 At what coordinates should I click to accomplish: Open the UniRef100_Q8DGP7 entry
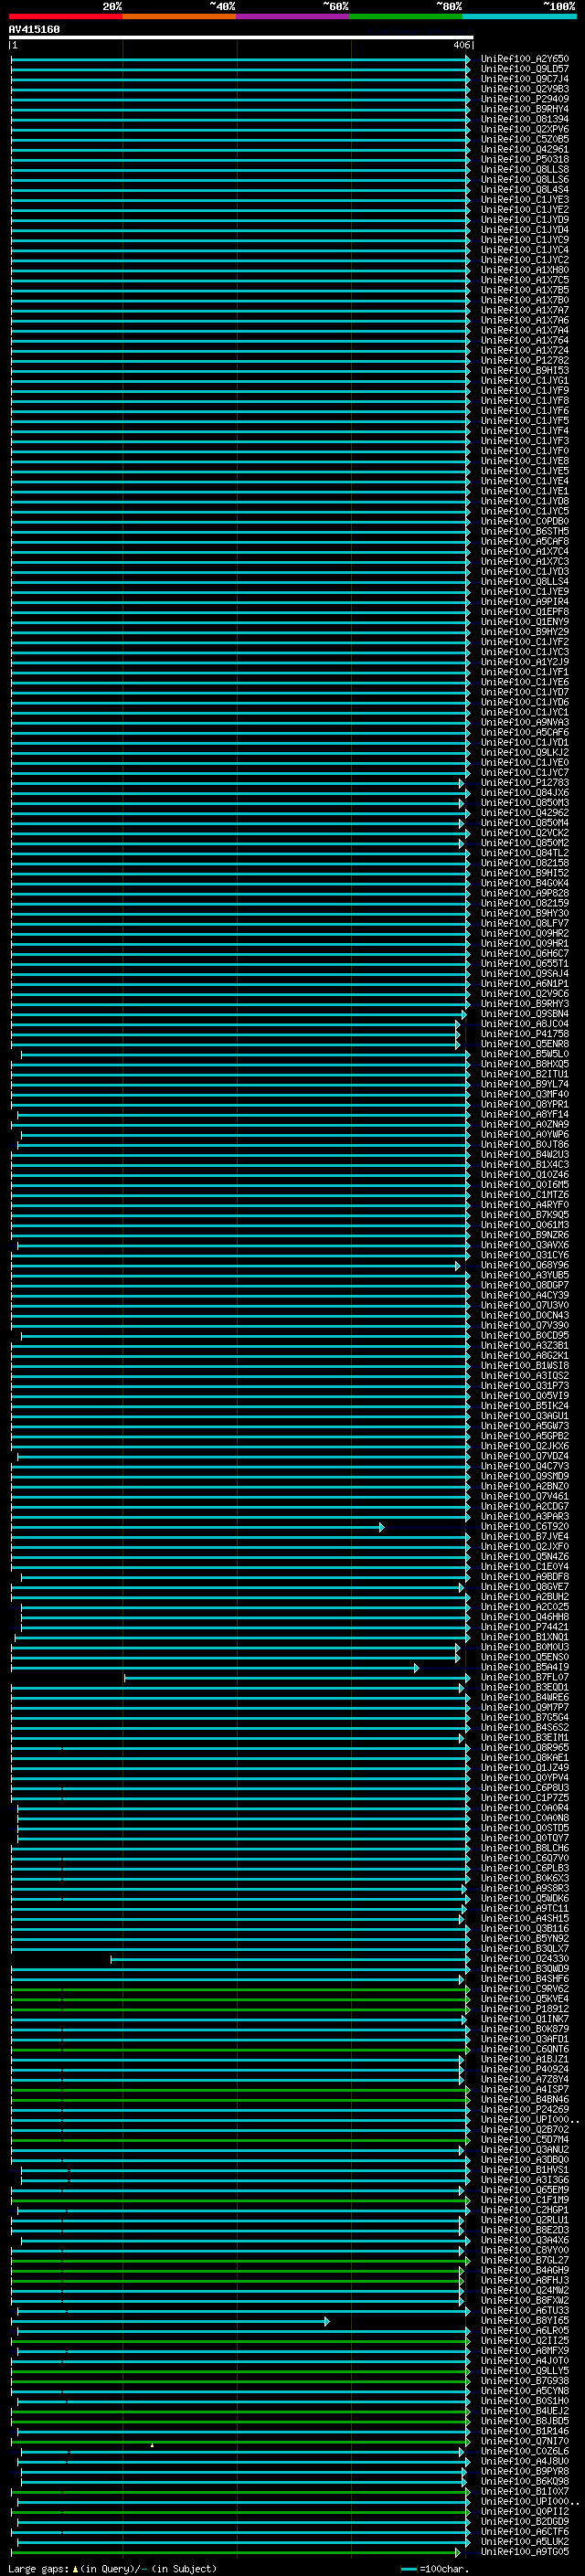[525, 1285]
